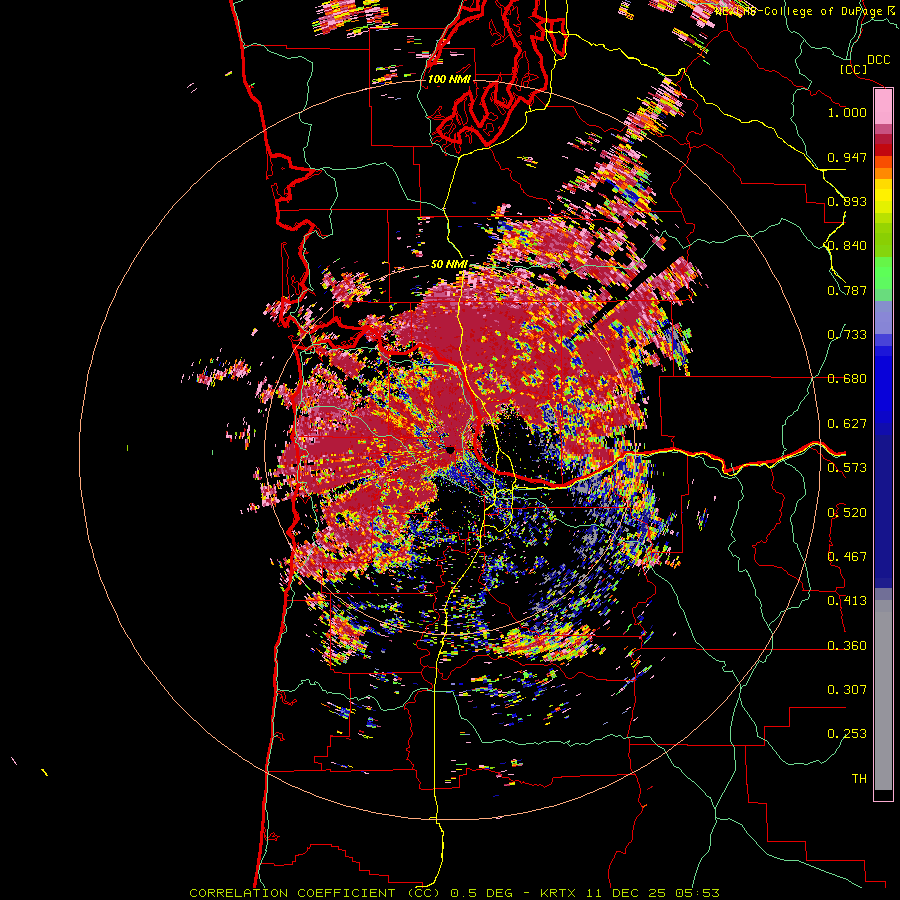Select the 0.253 scale value
This screenshot has width=900, height=900.
pyautogui.click(x=847, y=734)
